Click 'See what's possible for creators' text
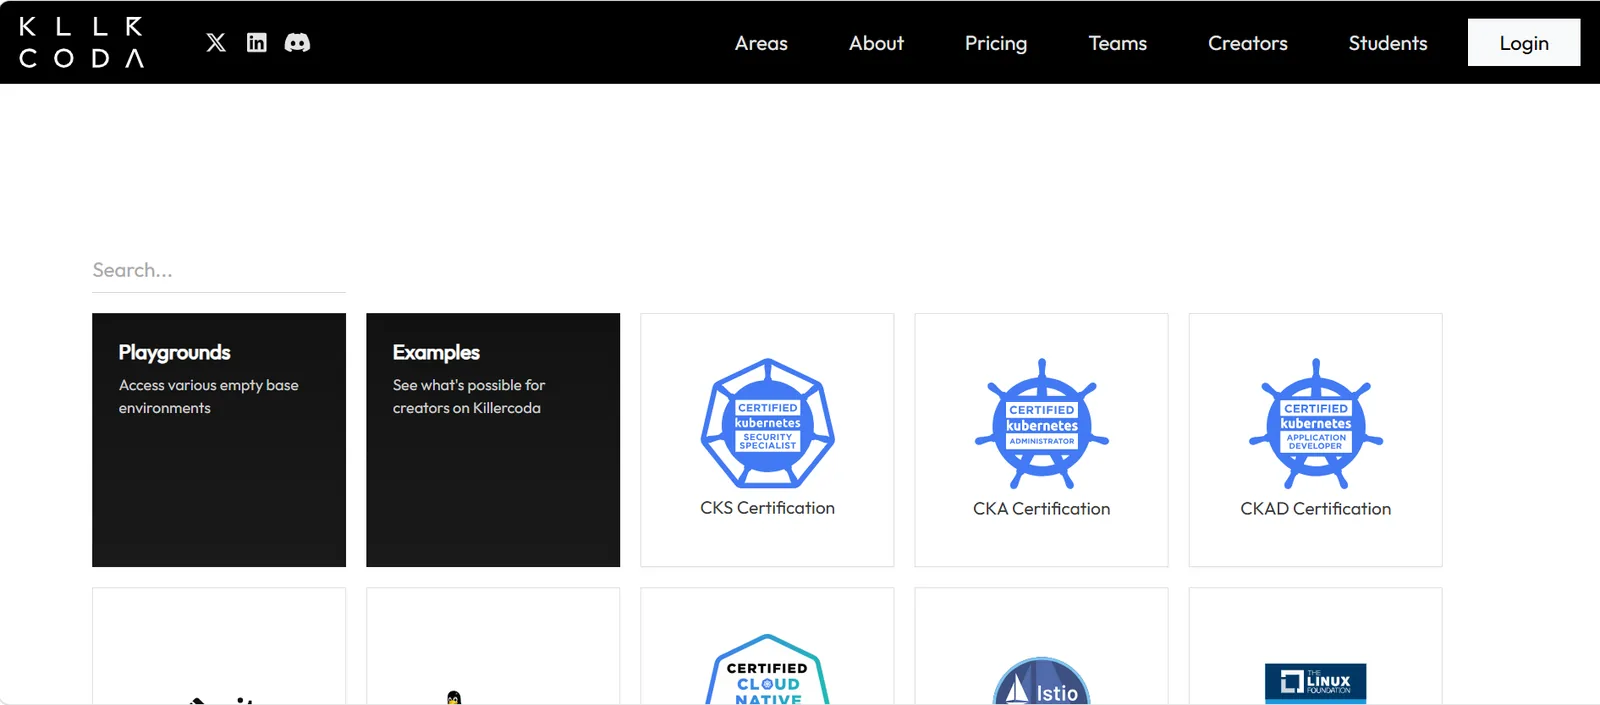 469,396
